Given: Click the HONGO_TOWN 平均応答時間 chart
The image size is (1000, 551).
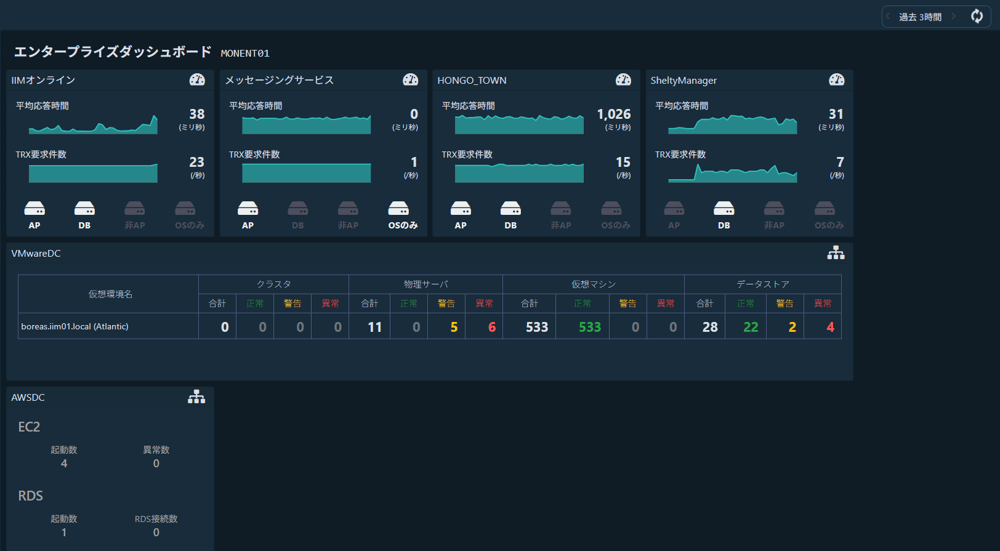Looking at the screenshot, I should [x=519, y=124].
